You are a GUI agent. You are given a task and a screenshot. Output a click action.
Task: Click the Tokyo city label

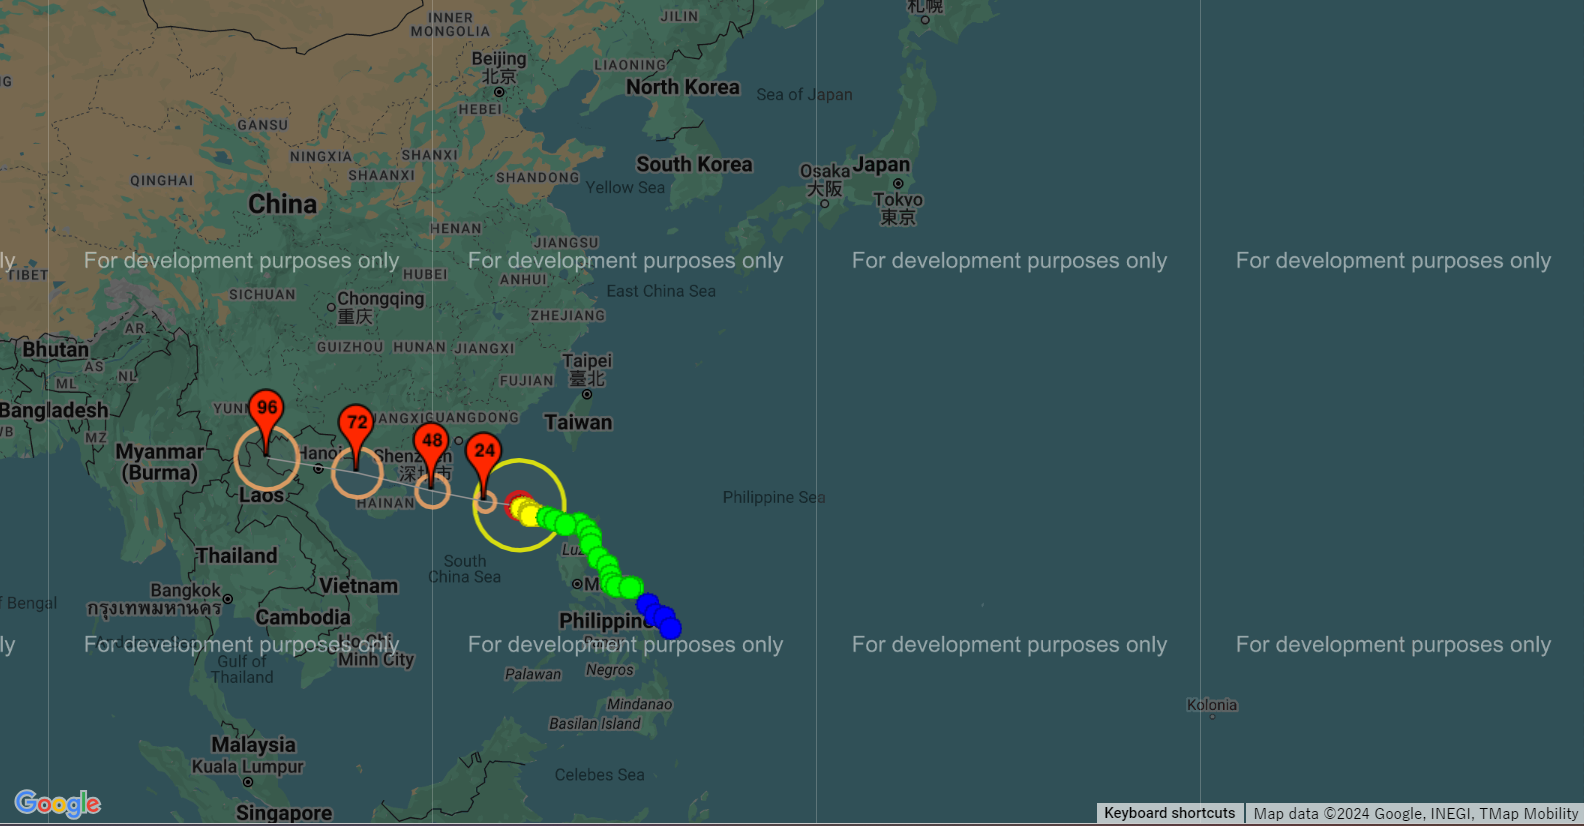(898, 208)
